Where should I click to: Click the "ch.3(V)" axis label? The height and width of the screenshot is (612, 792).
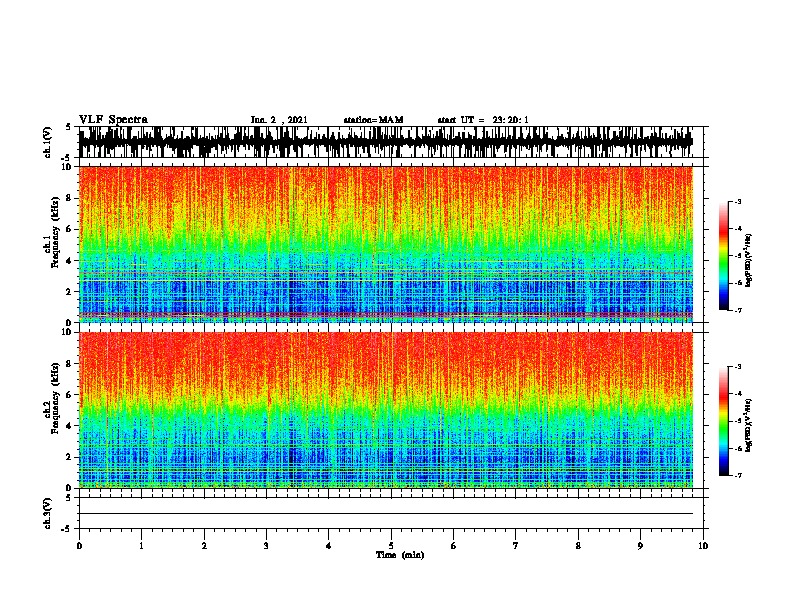point(48,513)
